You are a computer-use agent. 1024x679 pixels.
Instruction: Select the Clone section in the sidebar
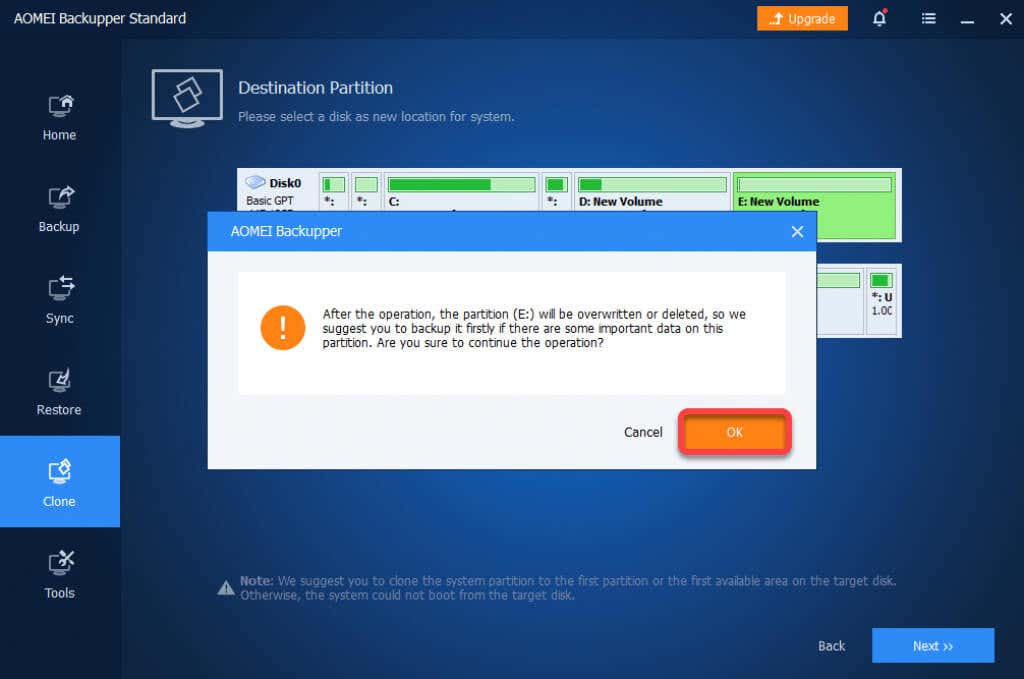point(59,482)
